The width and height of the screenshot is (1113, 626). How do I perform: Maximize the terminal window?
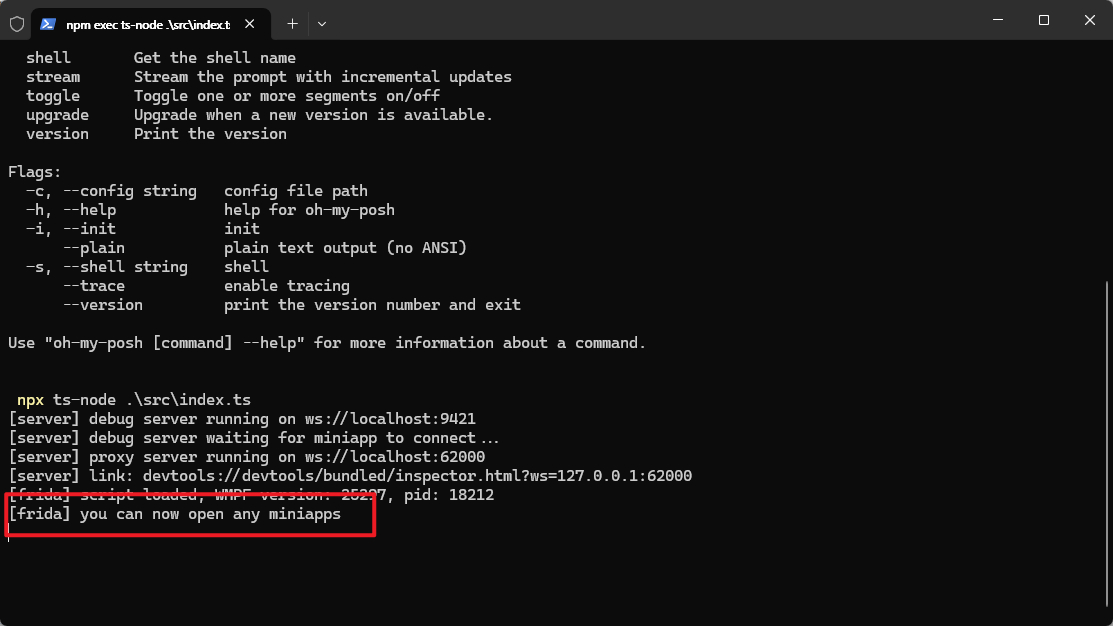[1043, 20]
